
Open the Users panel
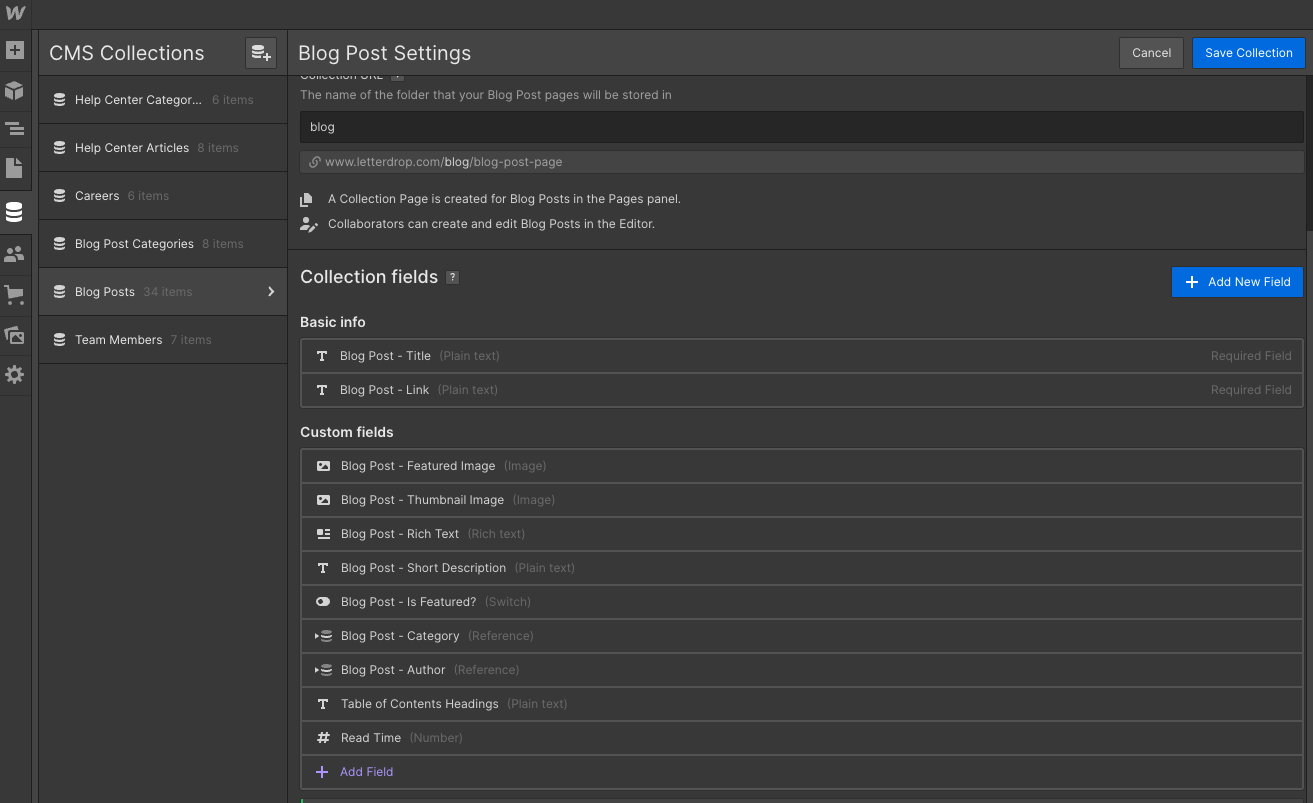pos(15,254)
